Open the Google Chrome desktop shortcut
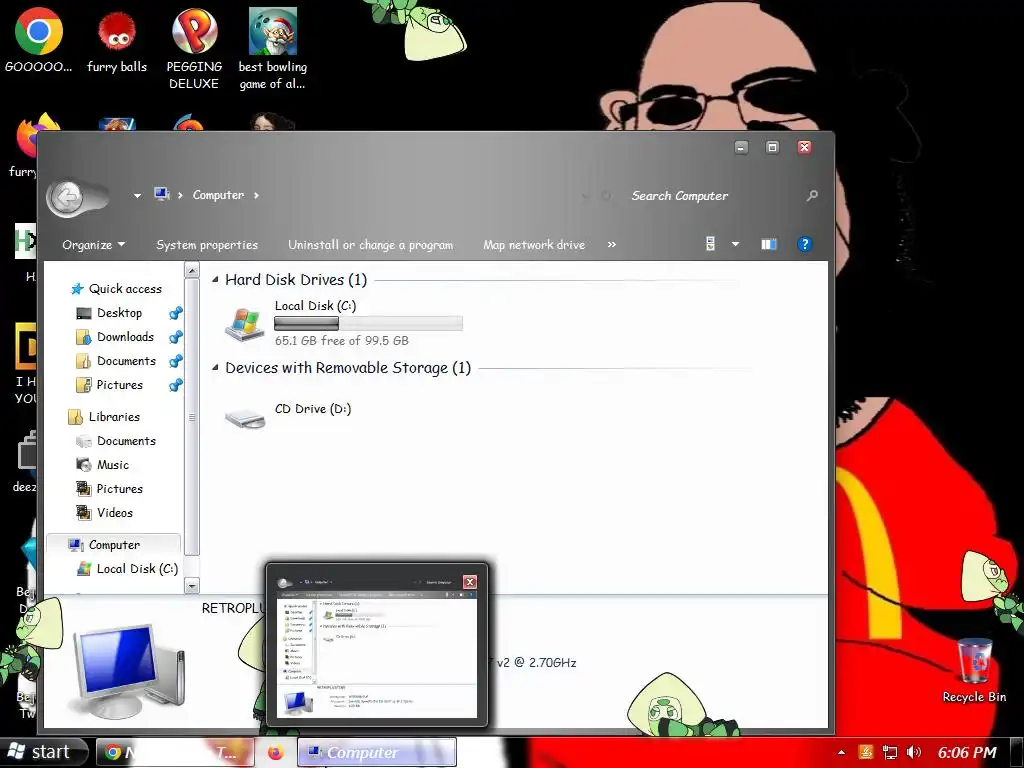 (39, 40)
